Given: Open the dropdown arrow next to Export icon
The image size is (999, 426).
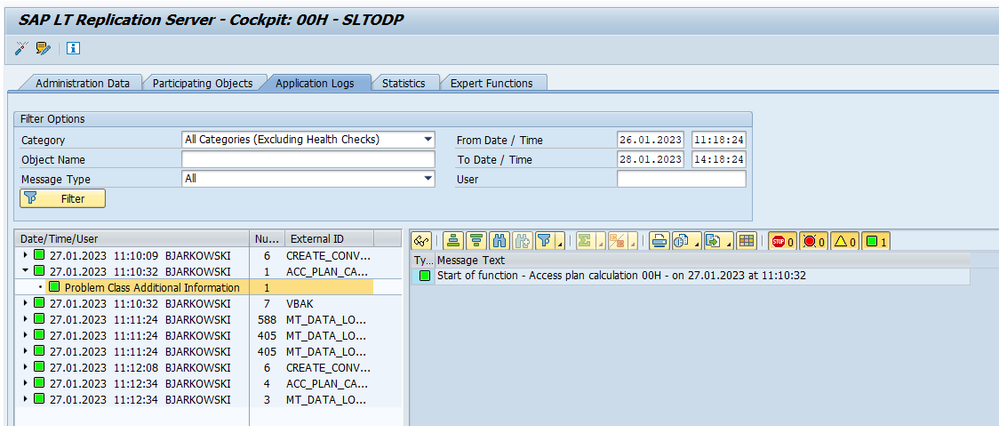Looking at the screenshot, I should coord(729,243).
